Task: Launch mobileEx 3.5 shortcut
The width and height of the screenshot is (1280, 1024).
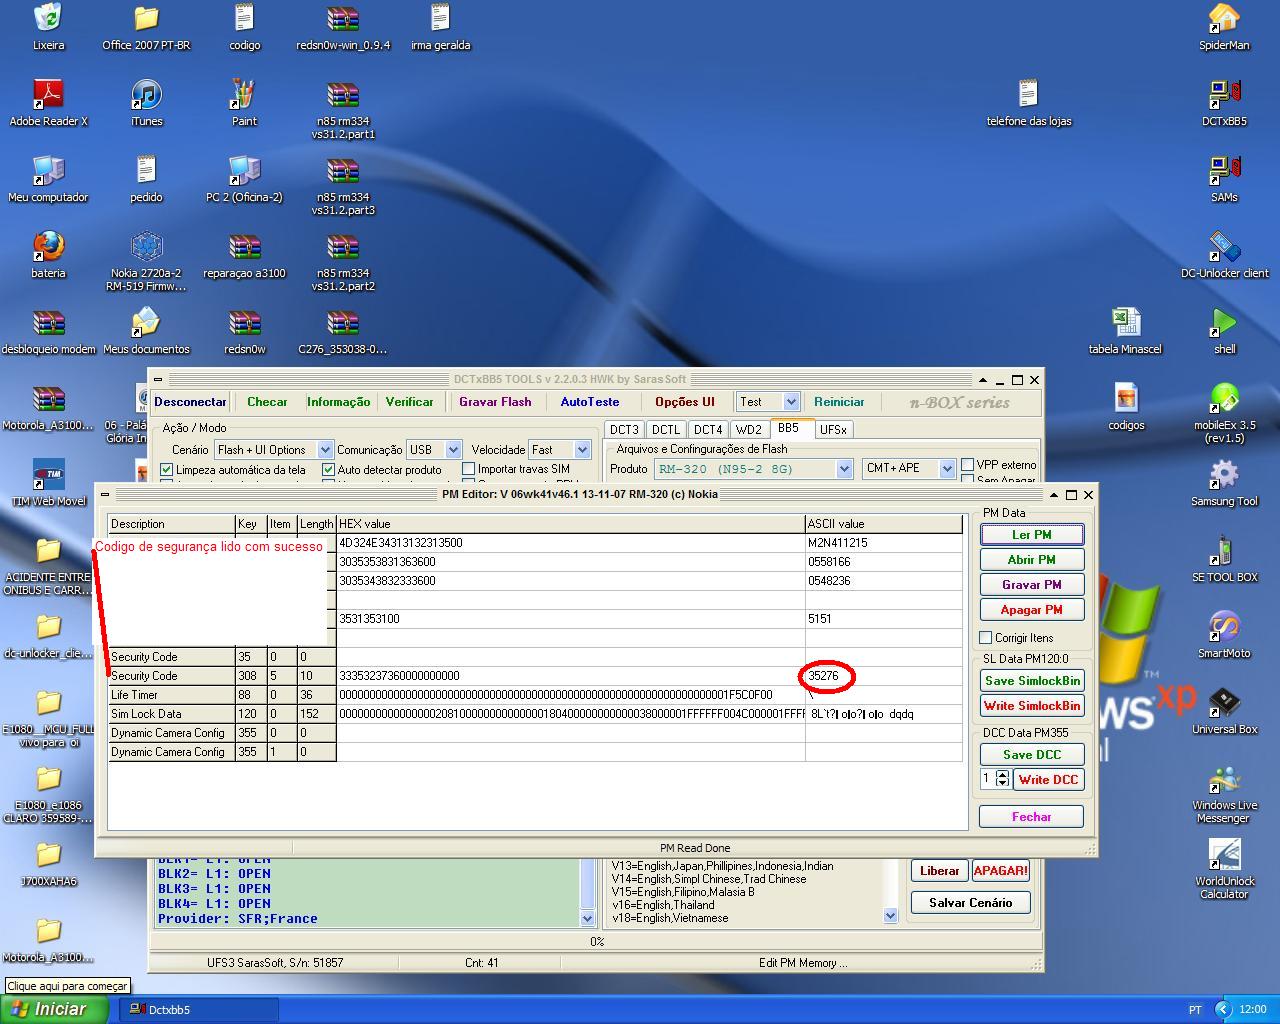Action: [x=1224, y=412]
